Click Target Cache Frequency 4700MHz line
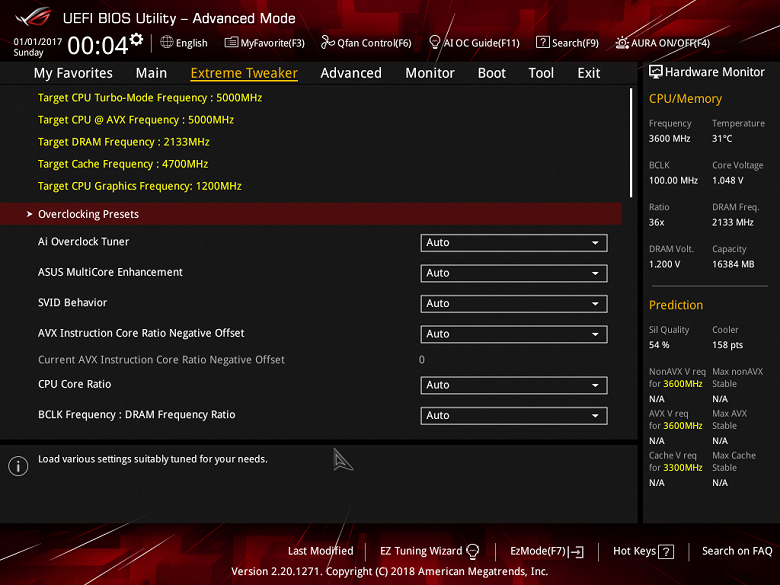Image resolution: width=780 pixels, height=585 pixels. [123, 164]
